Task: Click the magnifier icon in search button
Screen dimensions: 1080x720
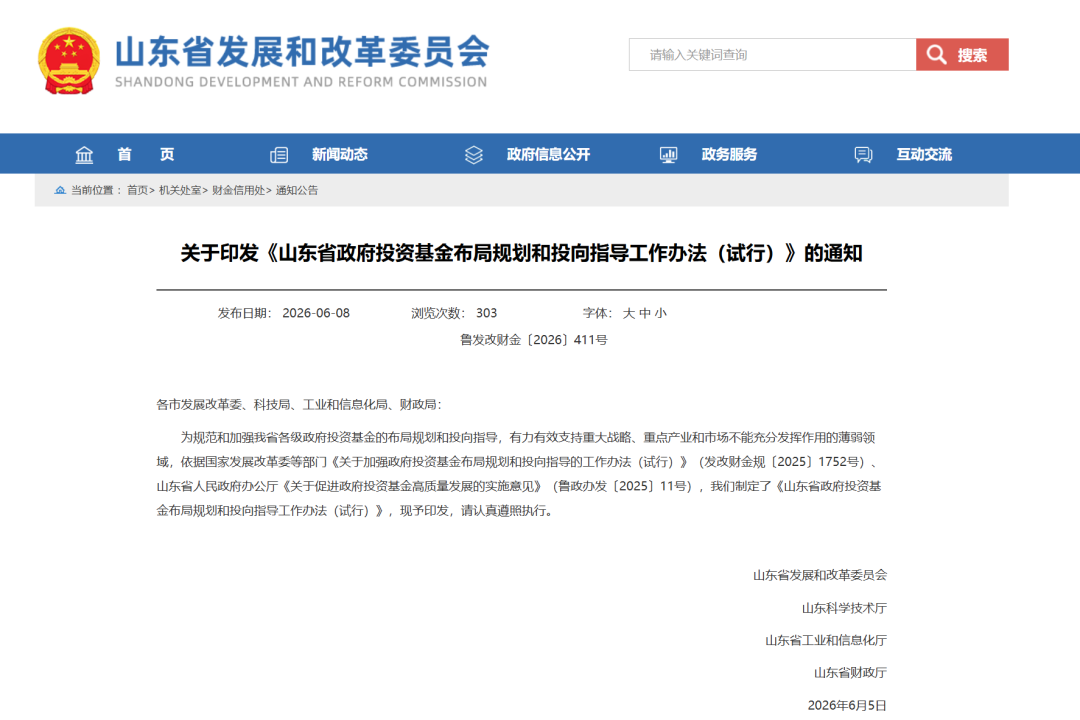Action: (936, 54)
